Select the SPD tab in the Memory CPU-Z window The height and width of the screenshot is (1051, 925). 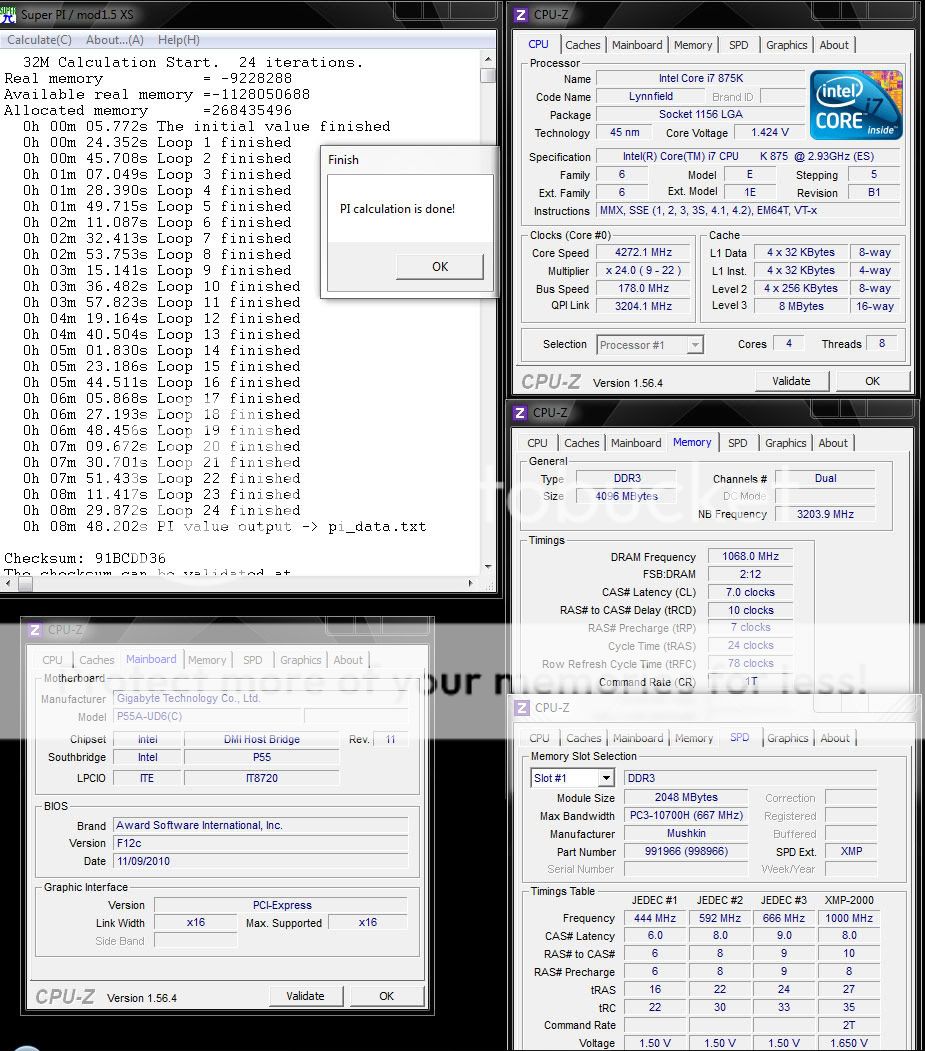click(737, 443)
